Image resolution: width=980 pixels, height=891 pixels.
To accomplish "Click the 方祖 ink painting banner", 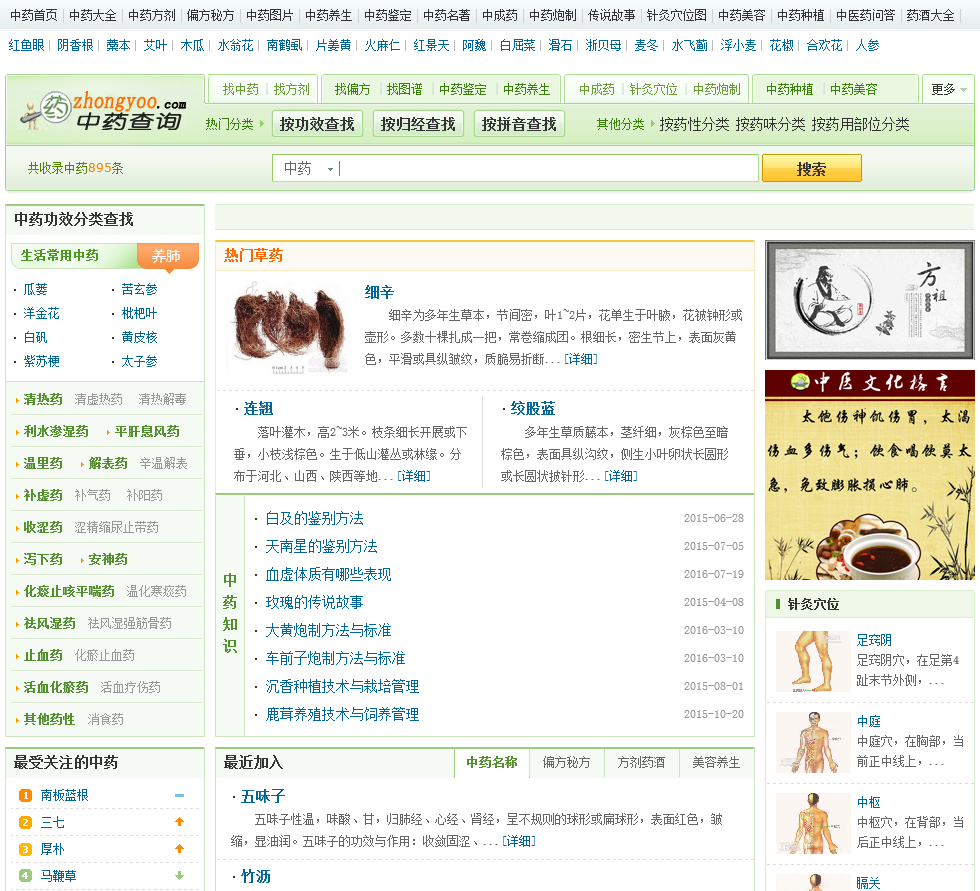I will coord(869,300).
